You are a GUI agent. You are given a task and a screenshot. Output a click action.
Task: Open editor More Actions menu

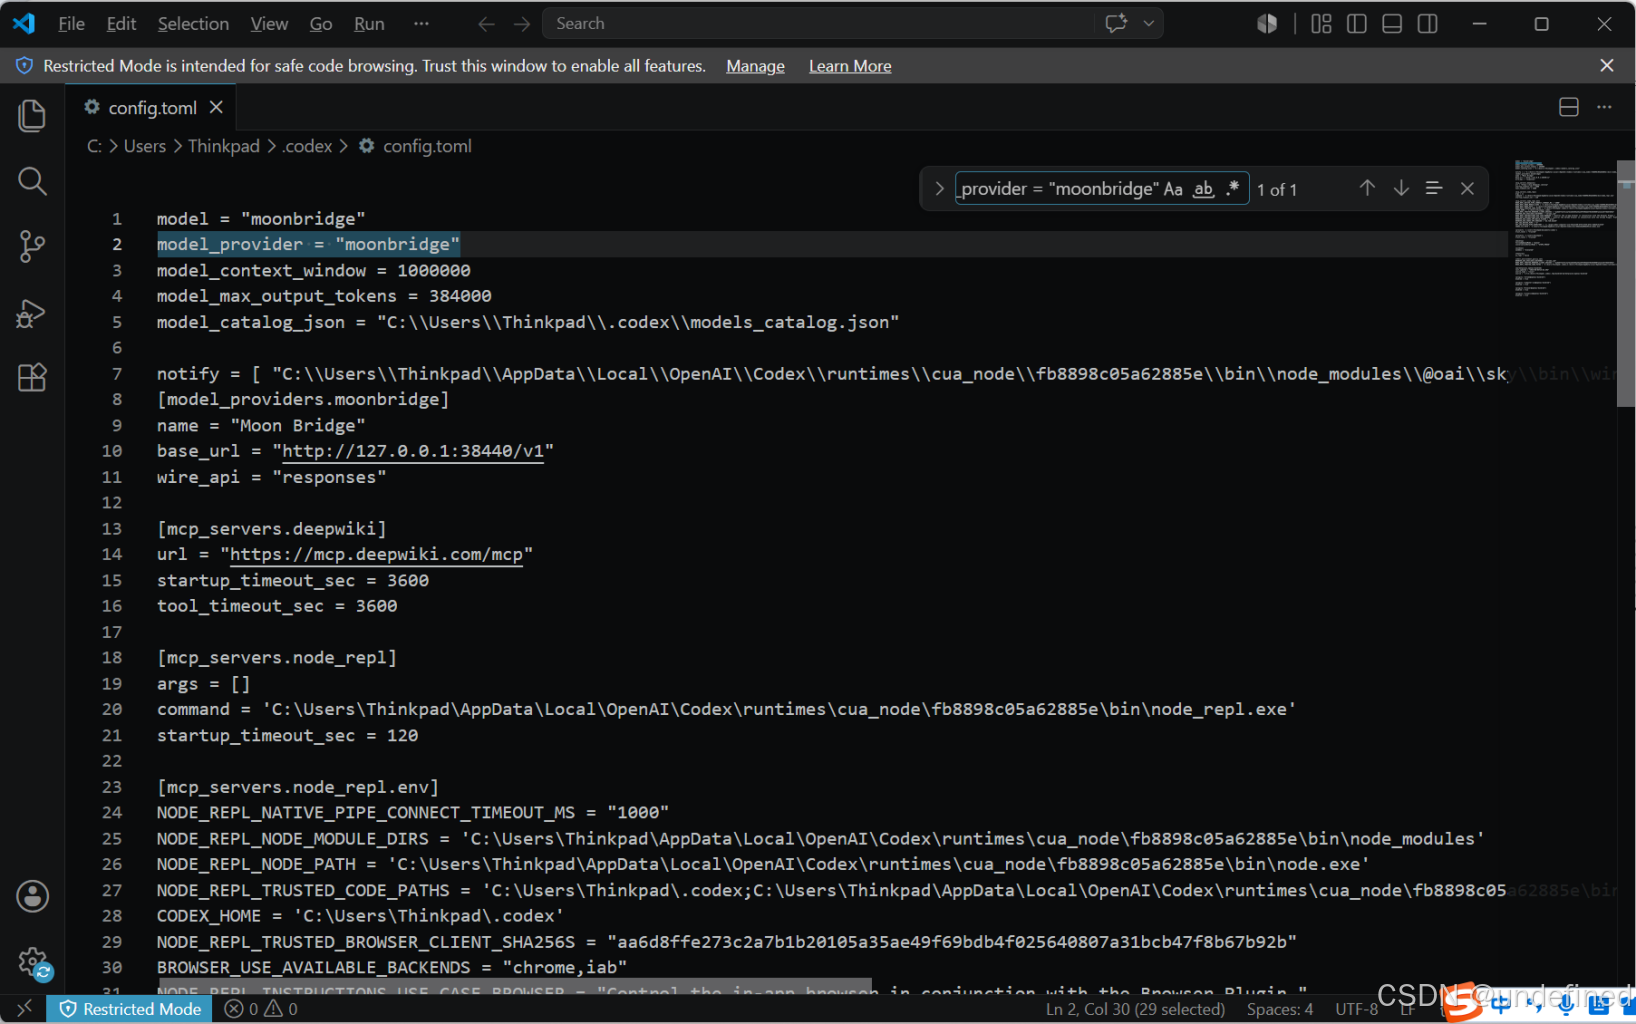[x=1604, y=107]
